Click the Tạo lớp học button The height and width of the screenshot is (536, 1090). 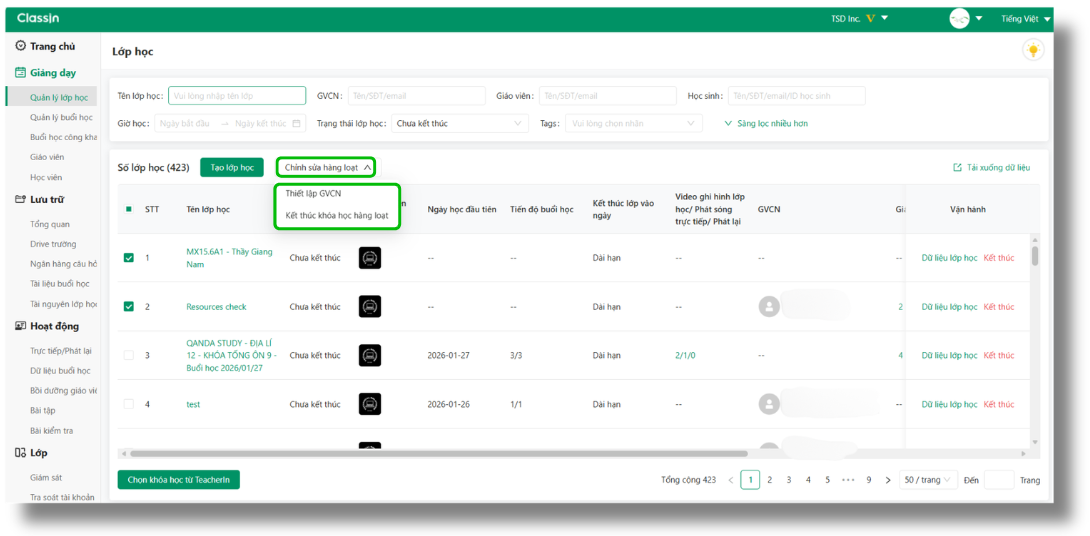click(x=231, y=168)
